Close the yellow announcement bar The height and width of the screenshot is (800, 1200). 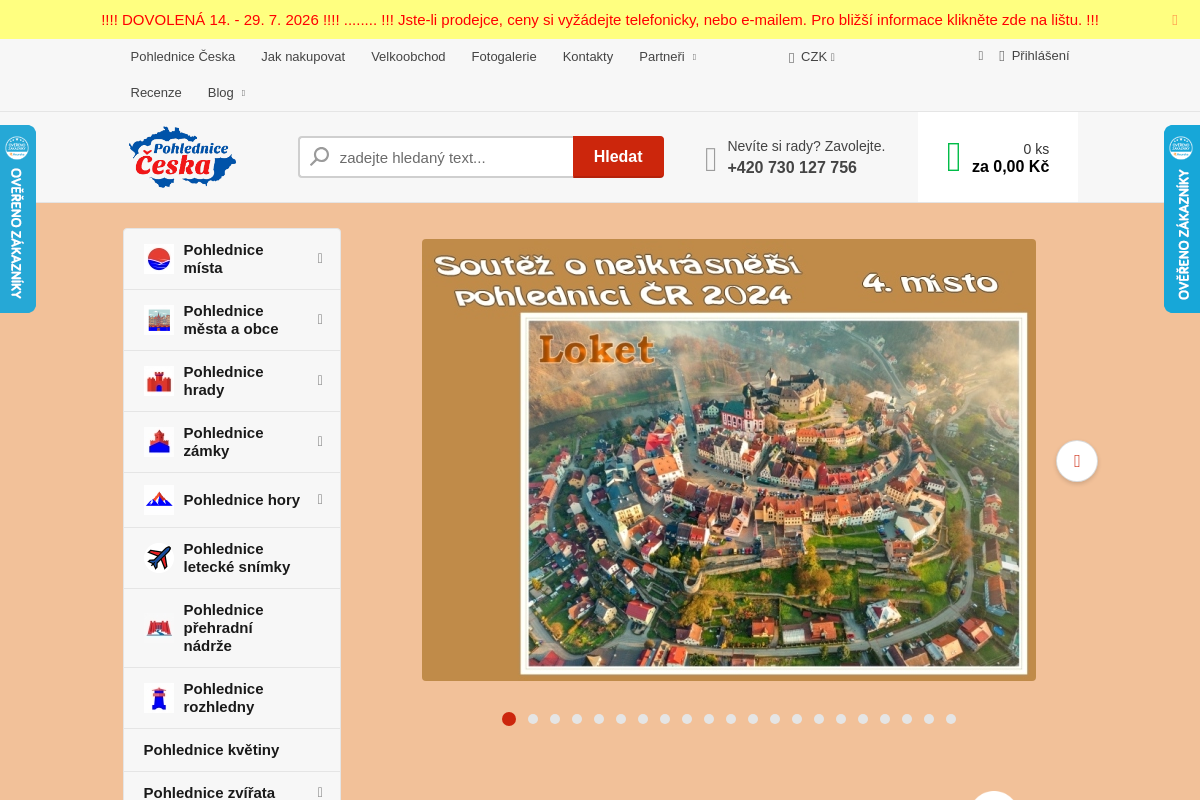tap(1175, 20)
